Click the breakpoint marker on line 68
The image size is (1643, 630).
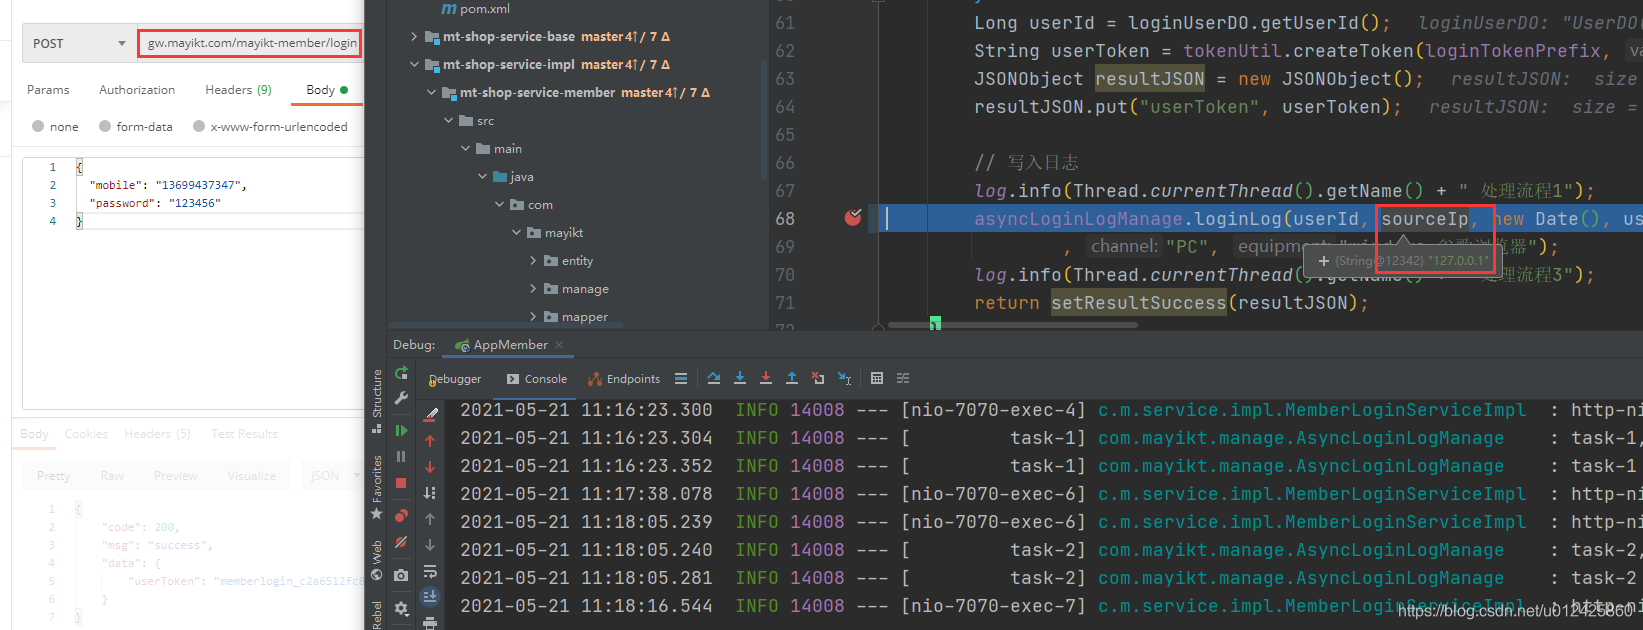click(853, 217)
